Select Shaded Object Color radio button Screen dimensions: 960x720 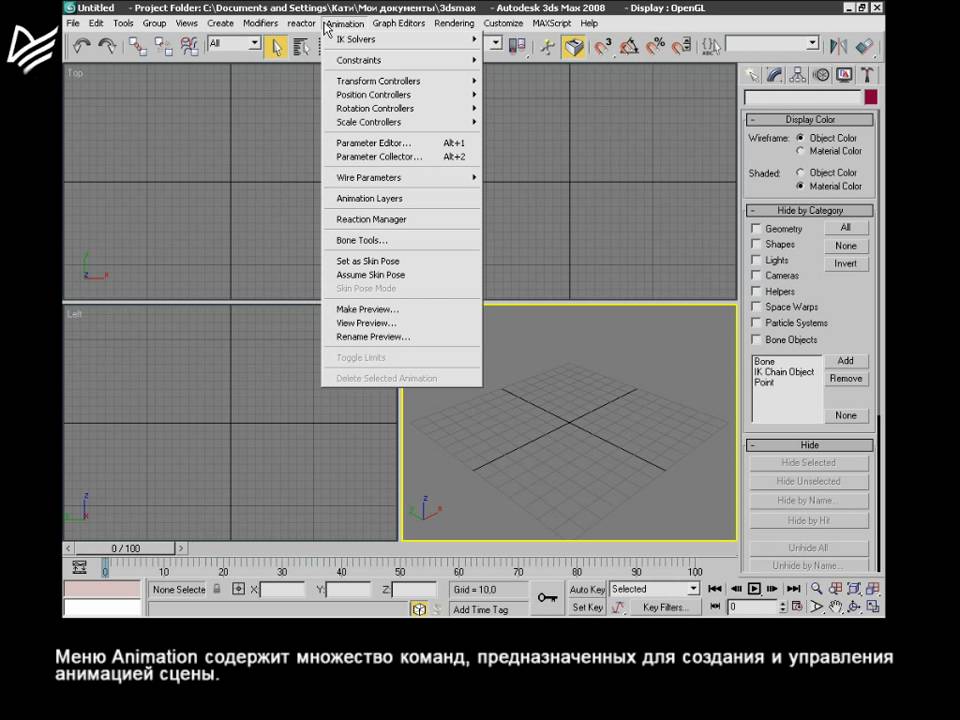pos(800,173)
